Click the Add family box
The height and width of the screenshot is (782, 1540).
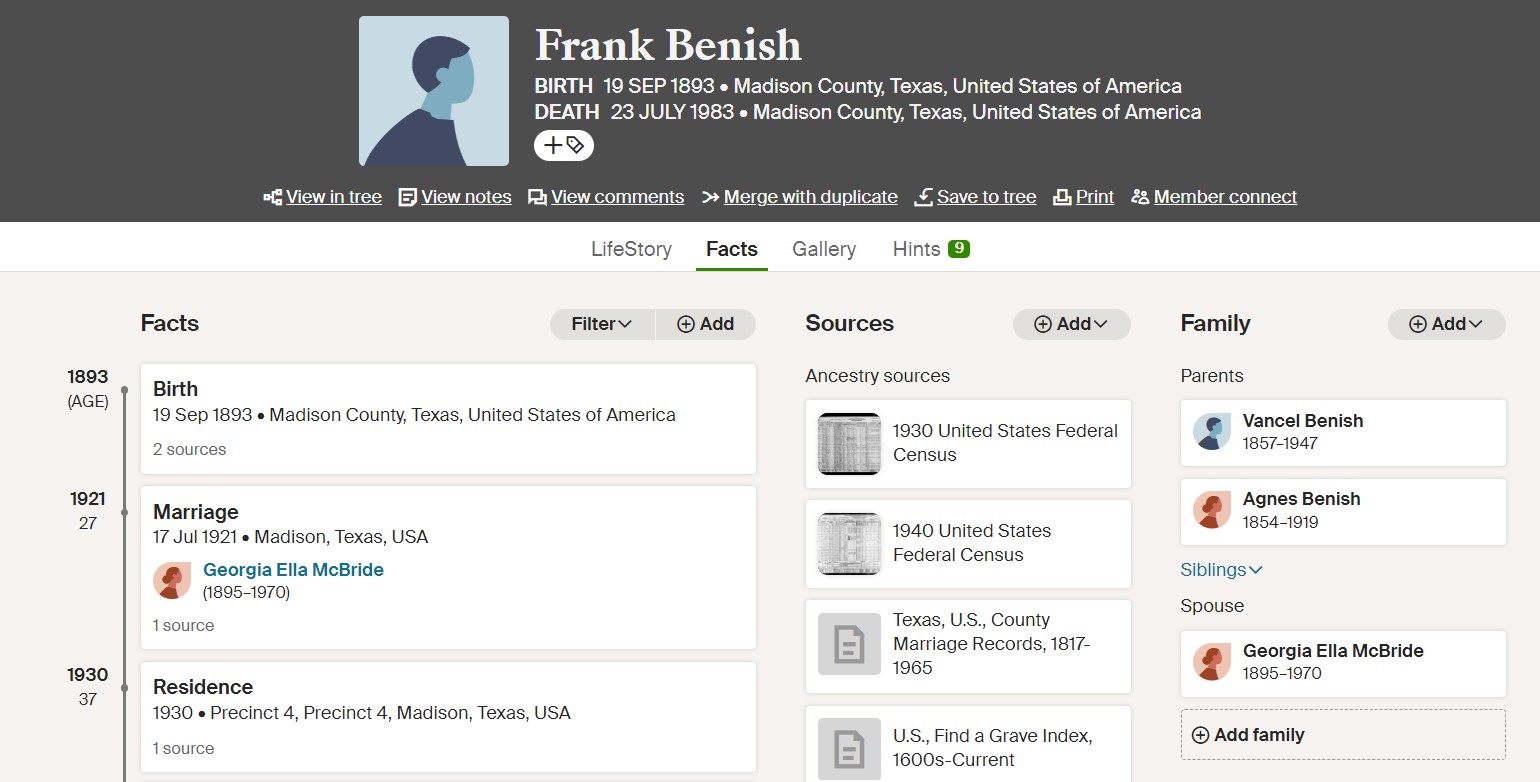(1343, 735)
